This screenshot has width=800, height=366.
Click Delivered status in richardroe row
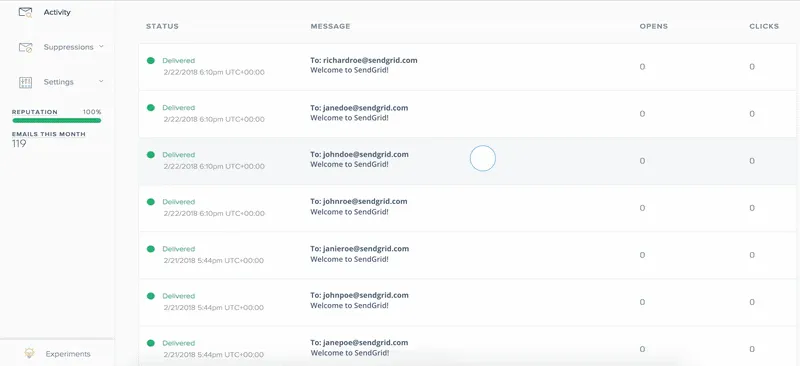[x=179, y=60]
